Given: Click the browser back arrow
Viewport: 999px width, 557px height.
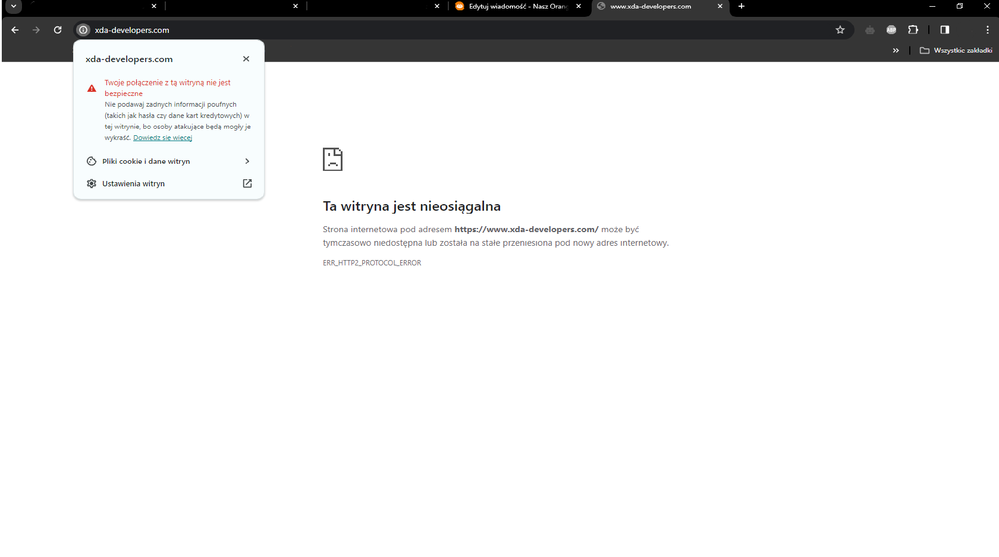Looking at the screenshot, I should (15, 30).
